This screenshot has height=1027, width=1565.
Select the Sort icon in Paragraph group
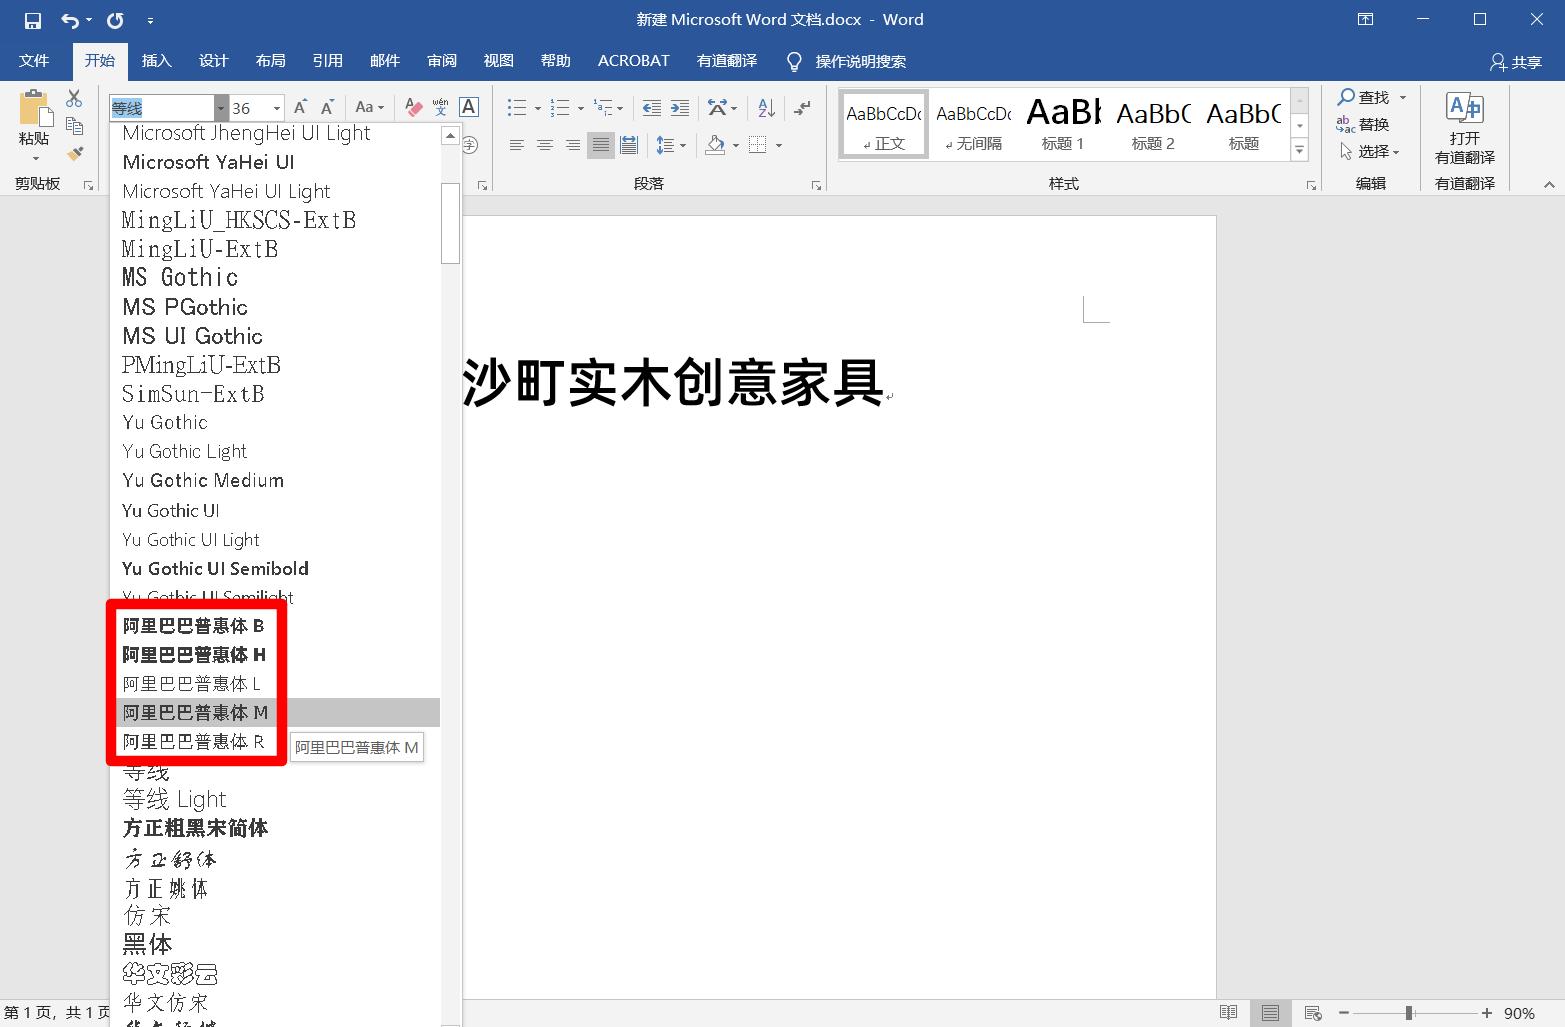tap(765, 107)
